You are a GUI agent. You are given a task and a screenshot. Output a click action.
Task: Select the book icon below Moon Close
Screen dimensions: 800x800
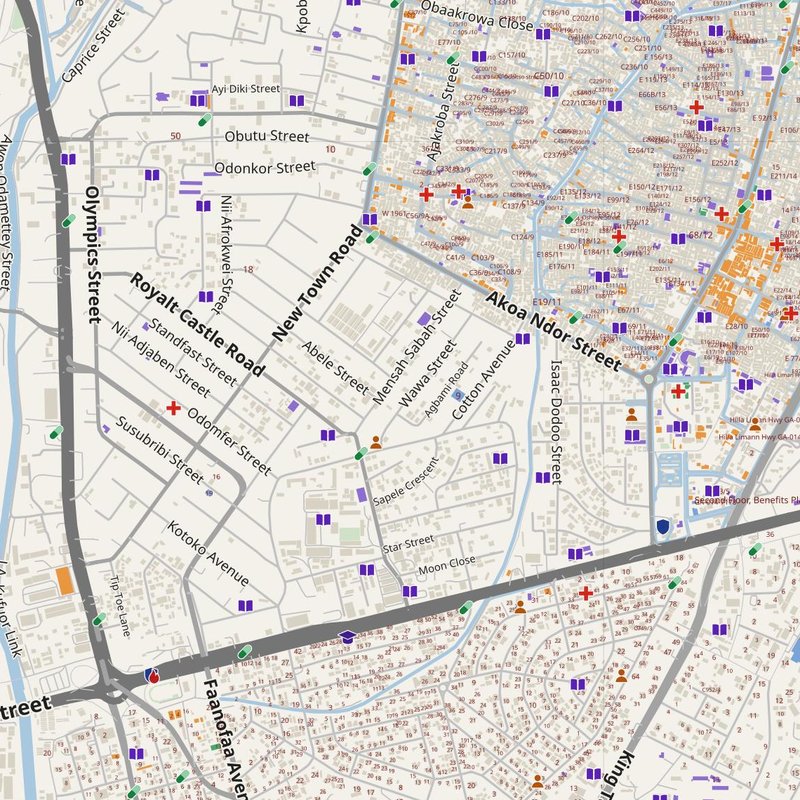[410, 591]
